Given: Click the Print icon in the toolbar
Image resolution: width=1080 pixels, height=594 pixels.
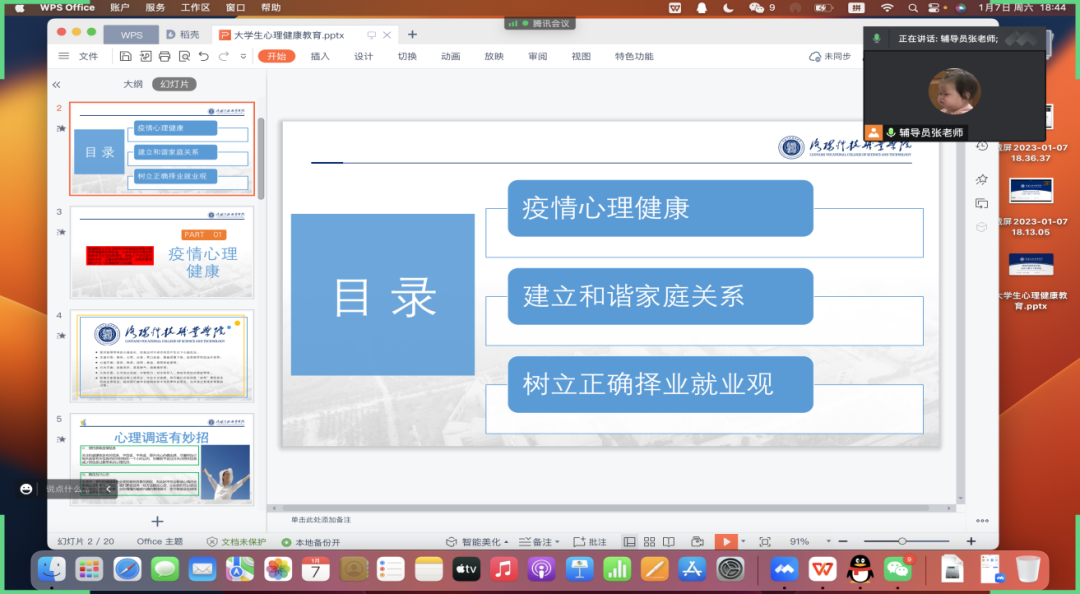Looking at the screenshot, I should point(165,57).
